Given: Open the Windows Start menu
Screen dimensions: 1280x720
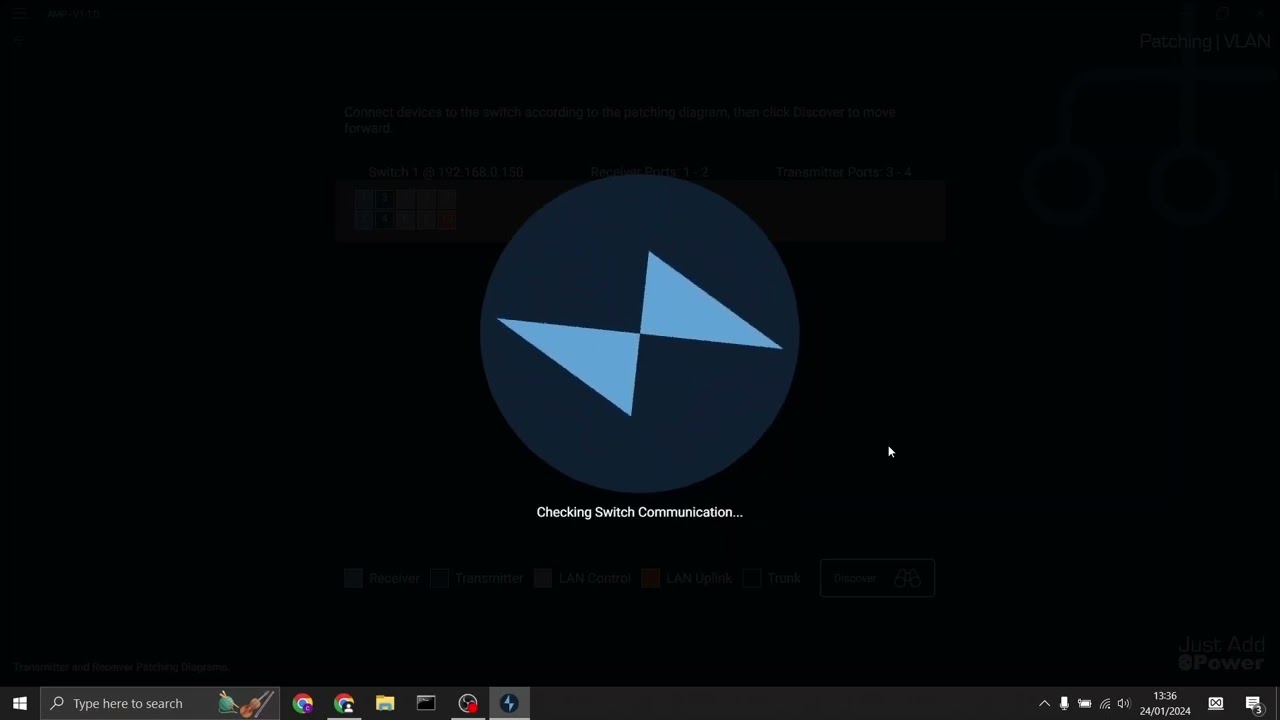Looking at the screenshot, I should (20, 703).
